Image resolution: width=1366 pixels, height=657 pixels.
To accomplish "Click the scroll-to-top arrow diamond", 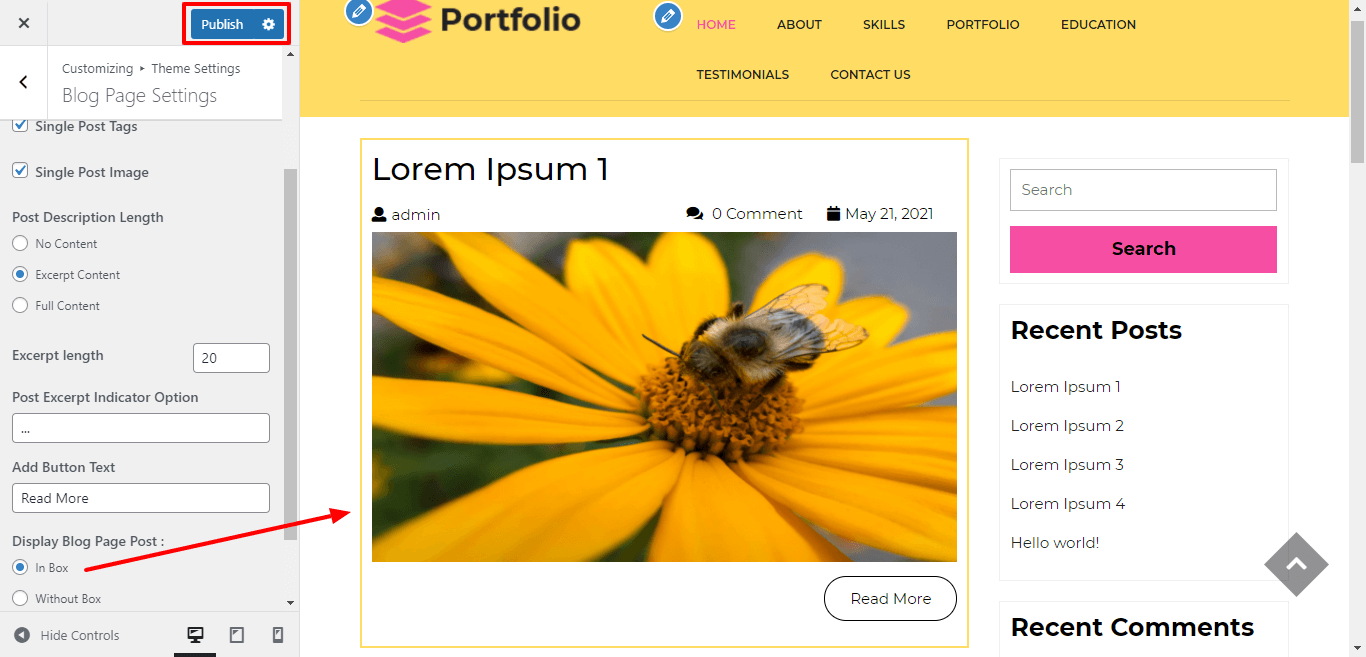I will click(1296, 564).
